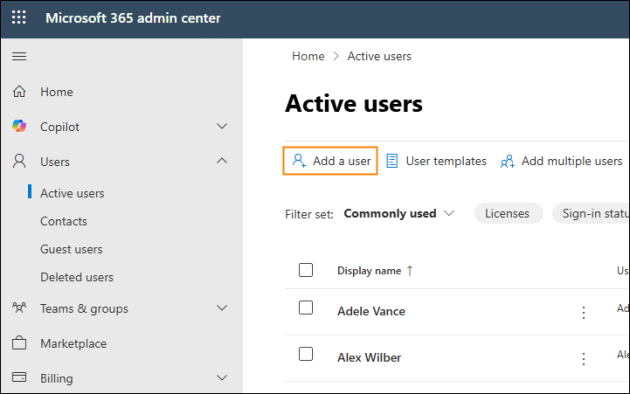Open Adele Vance user name
The height and width of the screenshot is (394, 630).
371,311
